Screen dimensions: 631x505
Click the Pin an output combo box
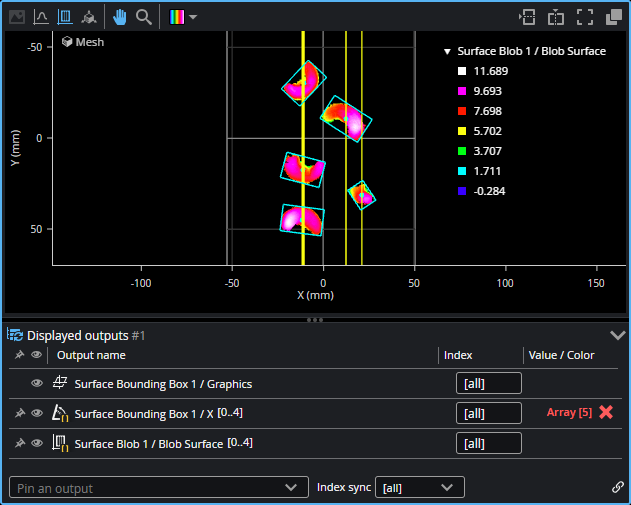[x=157, y=487]
